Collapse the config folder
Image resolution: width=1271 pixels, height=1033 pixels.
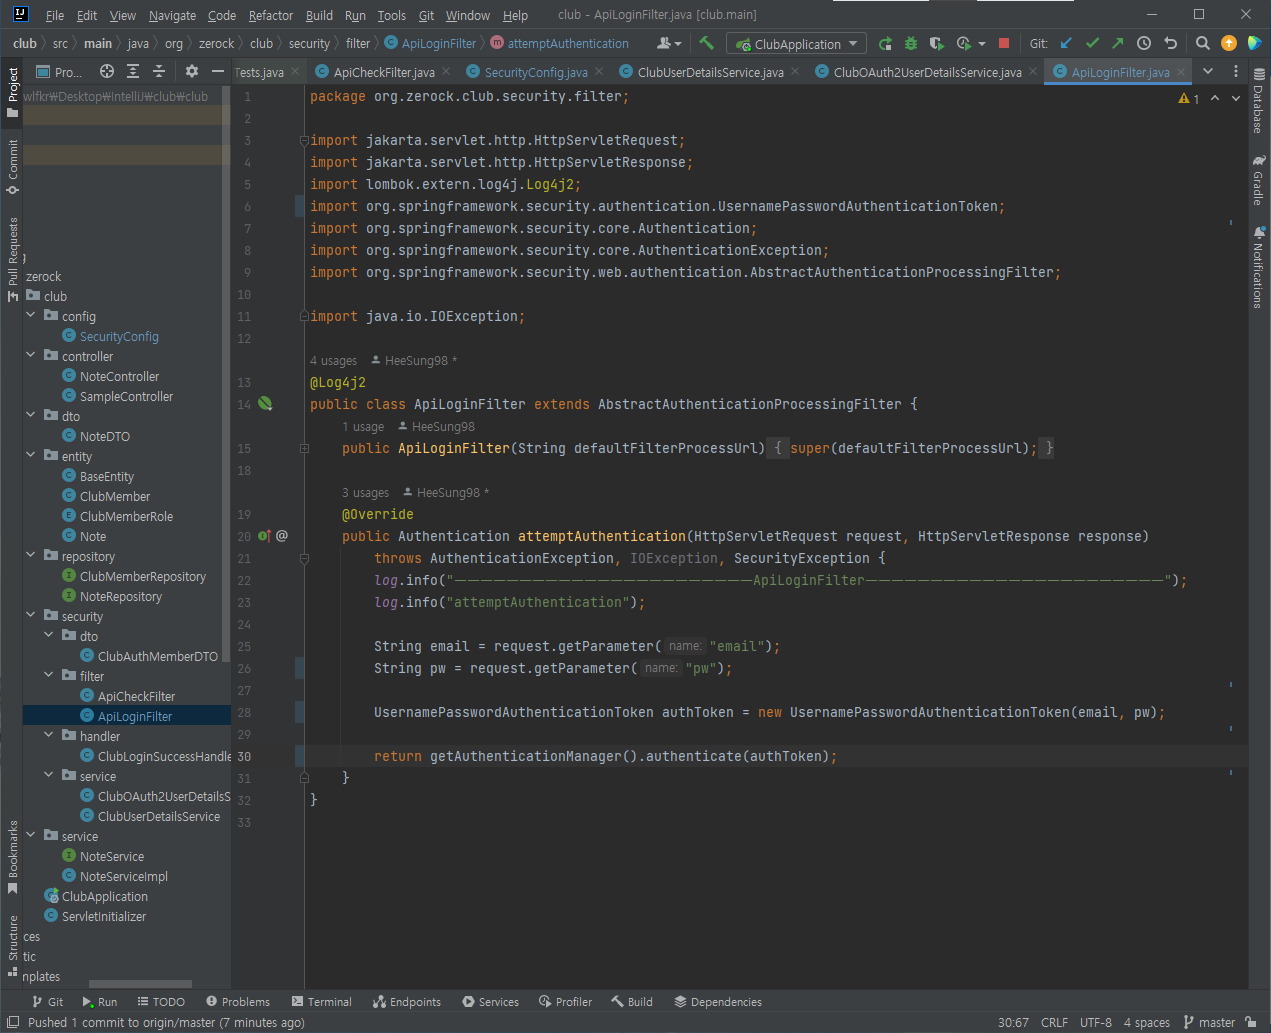[x=31, y=315]
